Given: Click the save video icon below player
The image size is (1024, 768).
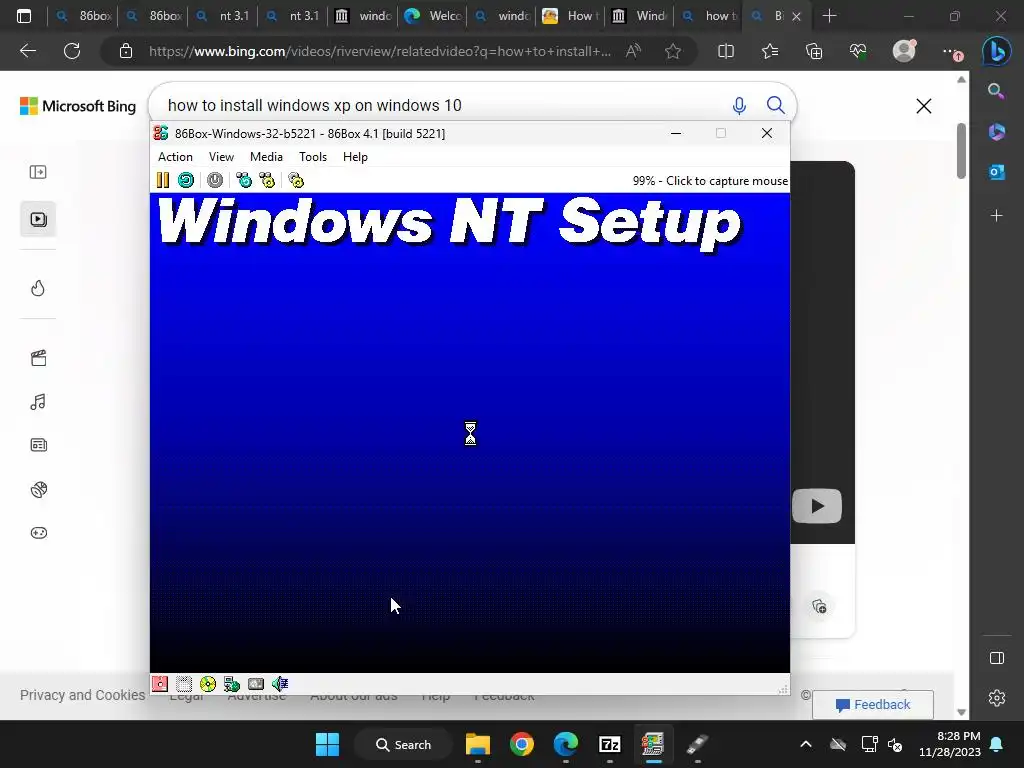Looking at the screenshot, I should [x=819, y=607].
